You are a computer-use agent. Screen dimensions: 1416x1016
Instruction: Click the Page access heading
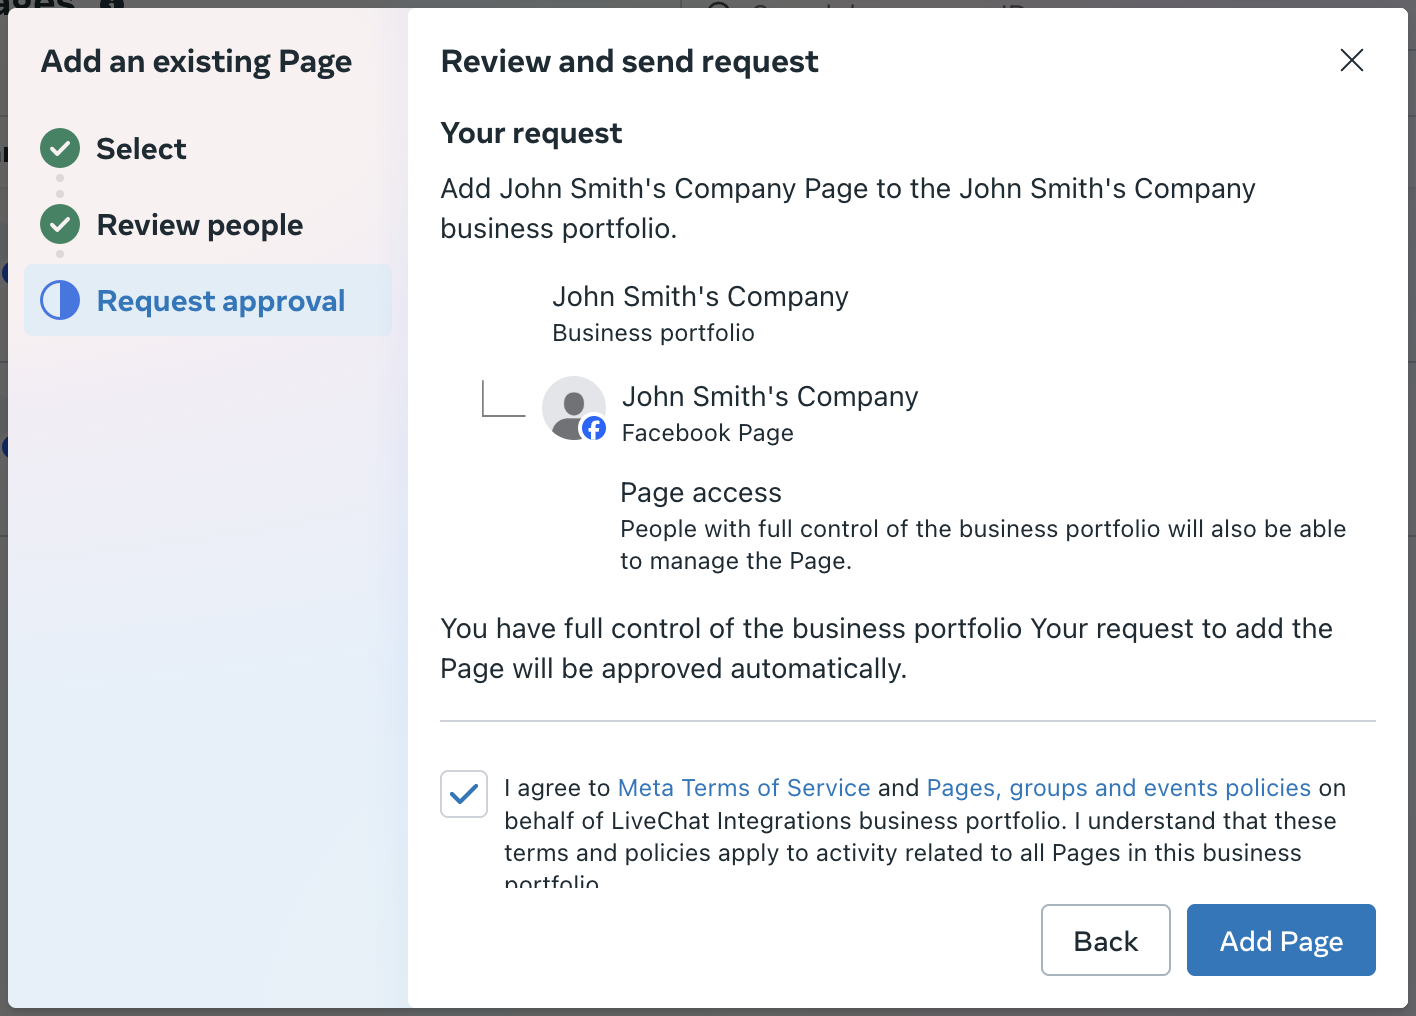pyautogui.click(x=701, y=493)
